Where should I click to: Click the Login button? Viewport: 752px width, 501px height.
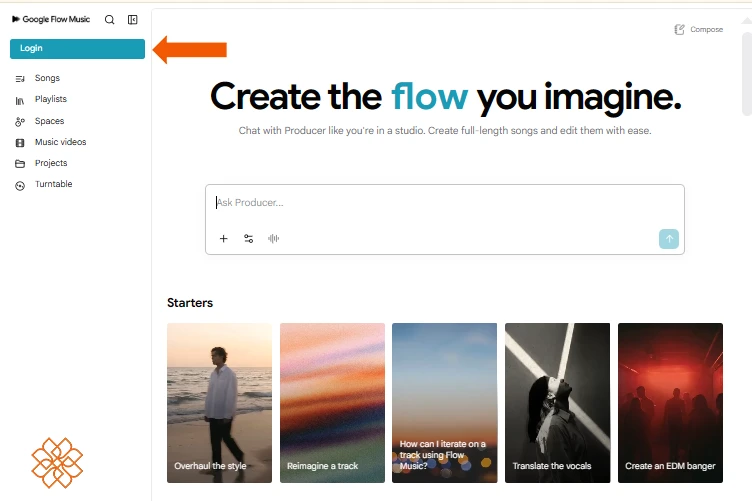coord(77,49)
